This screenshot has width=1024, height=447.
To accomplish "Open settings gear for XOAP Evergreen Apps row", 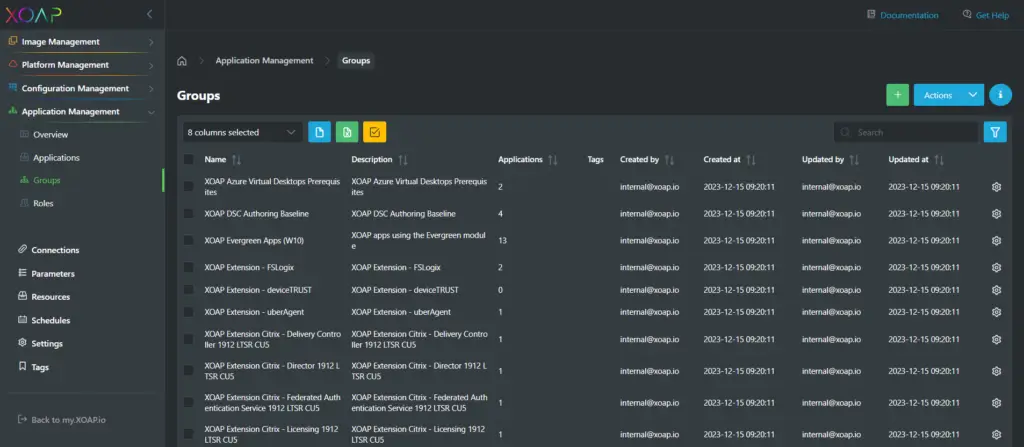I will [x=996, y=240].
